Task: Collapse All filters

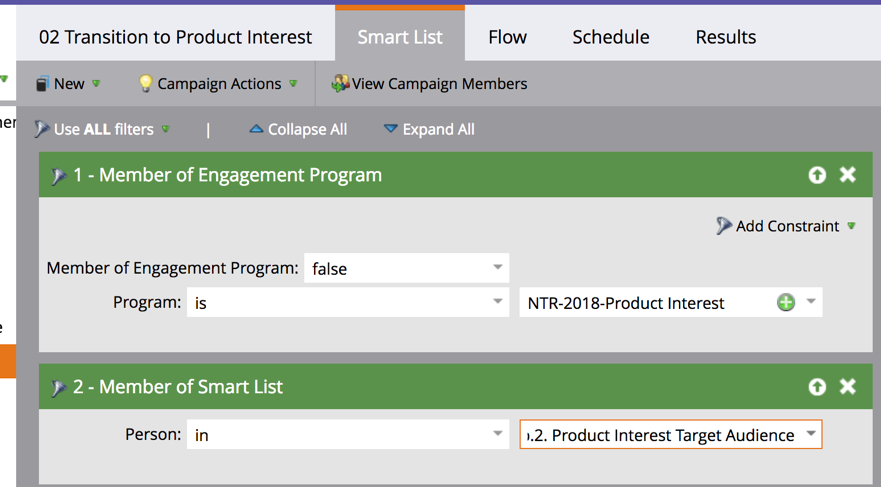Action: pyautogui.click(x=298, y=129)
